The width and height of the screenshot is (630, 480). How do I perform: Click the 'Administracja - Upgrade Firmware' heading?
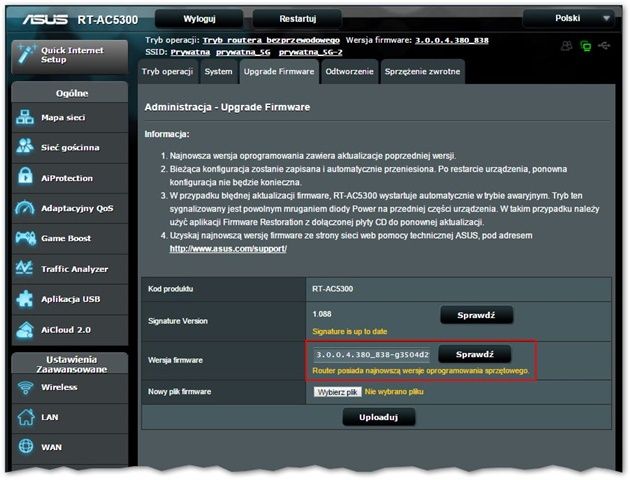(227, 107)
